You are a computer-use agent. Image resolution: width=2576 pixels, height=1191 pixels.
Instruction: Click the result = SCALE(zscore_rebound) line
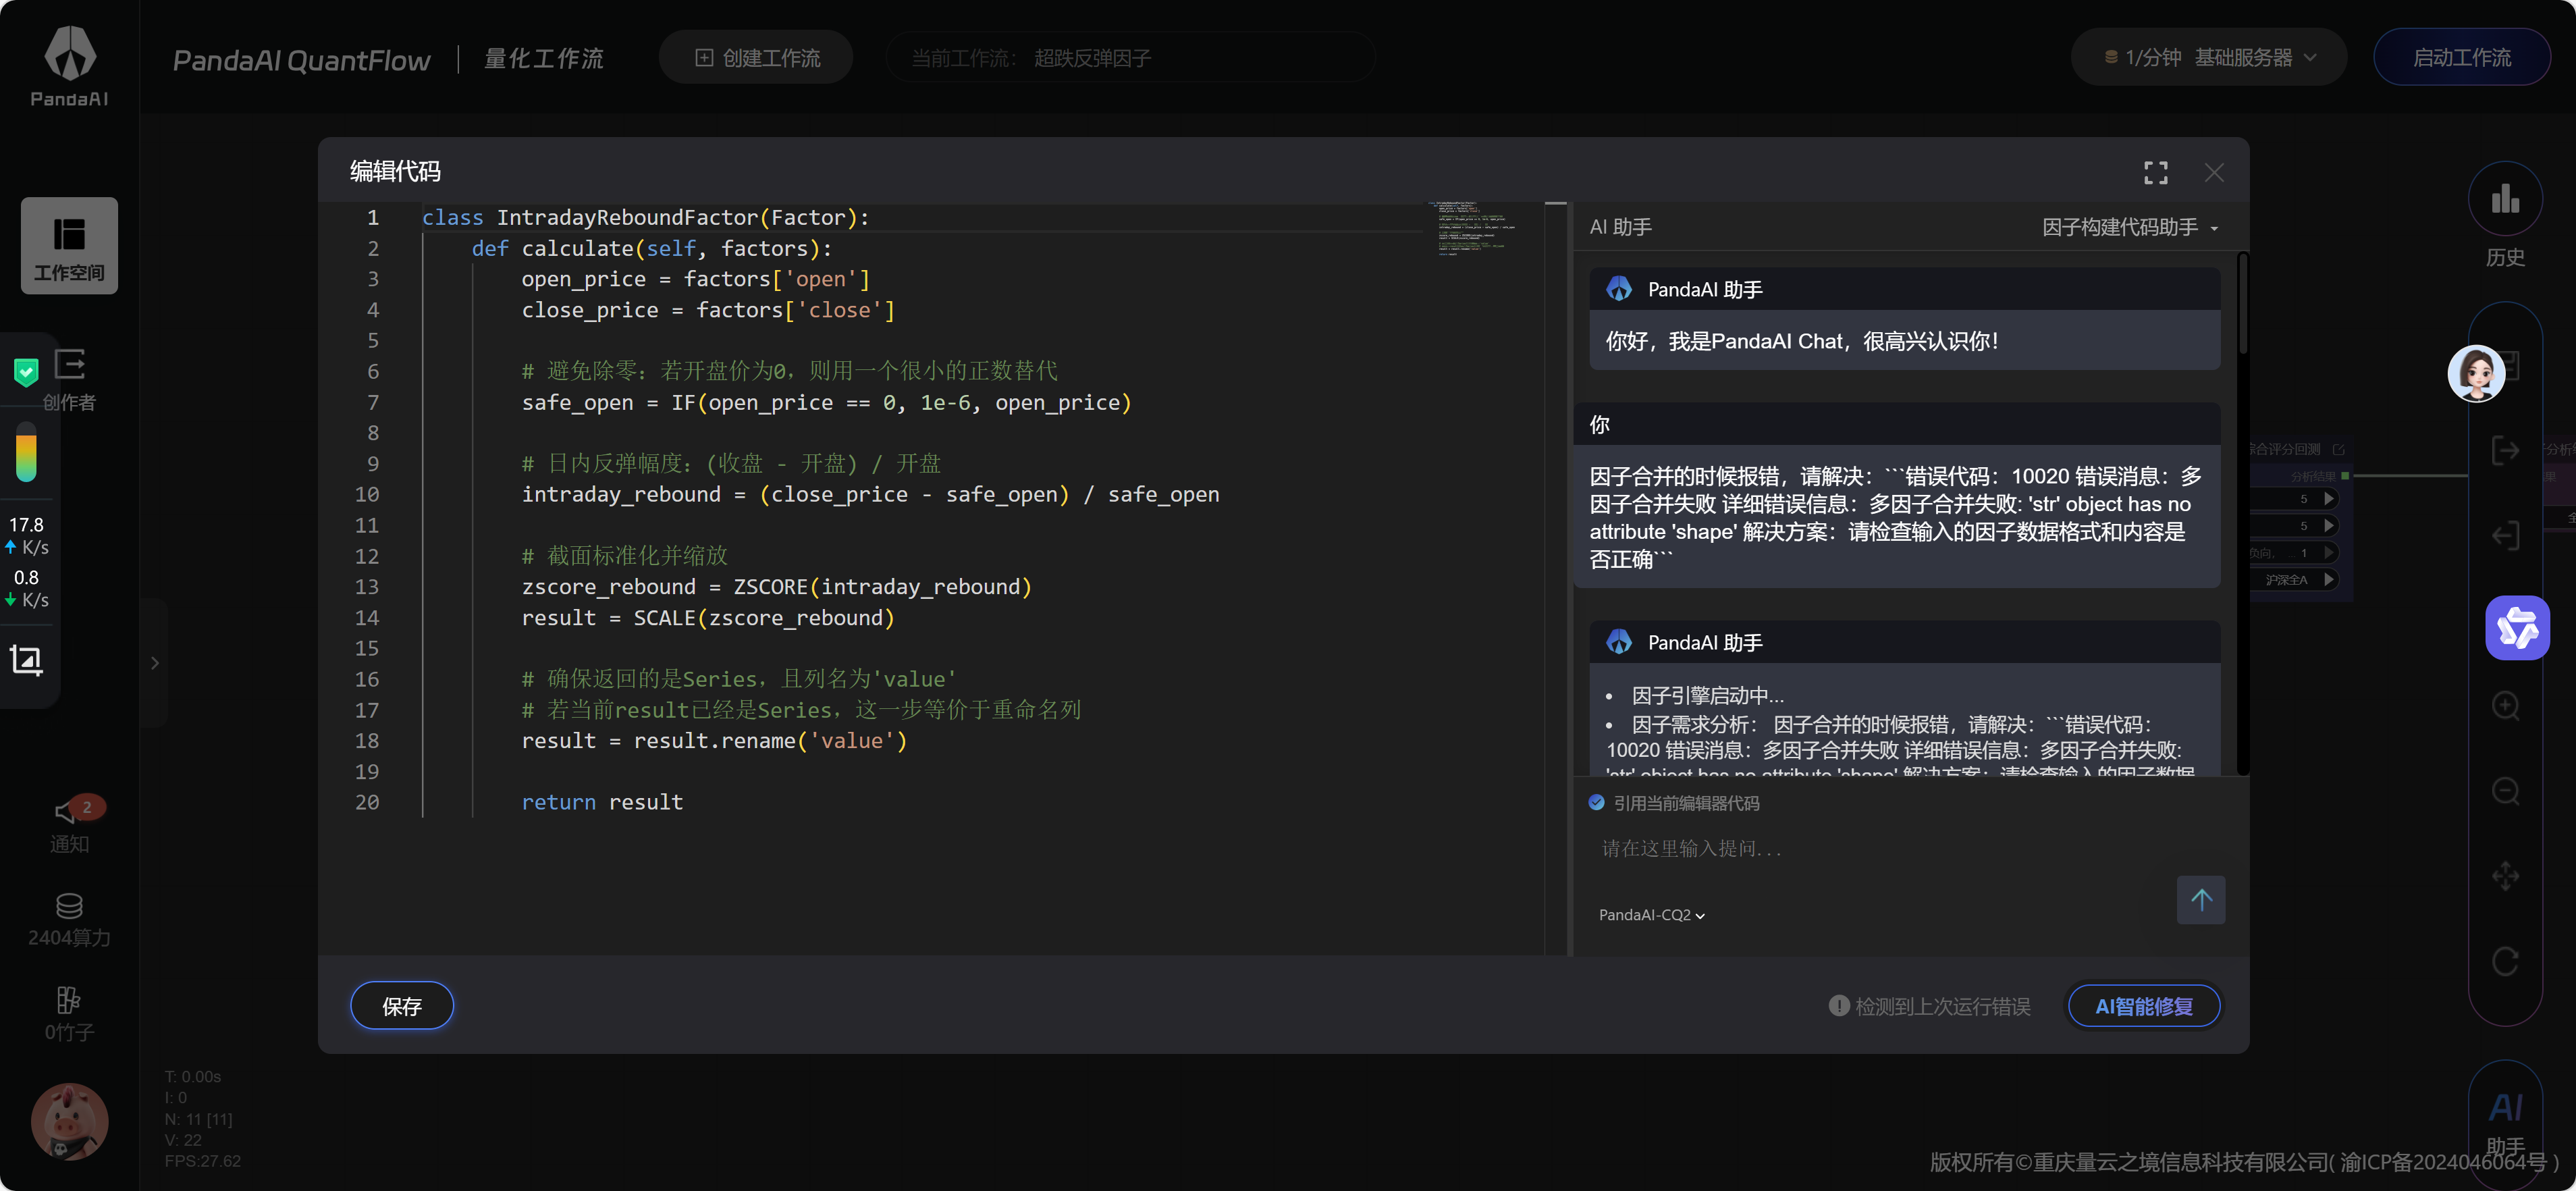point(708,617)
